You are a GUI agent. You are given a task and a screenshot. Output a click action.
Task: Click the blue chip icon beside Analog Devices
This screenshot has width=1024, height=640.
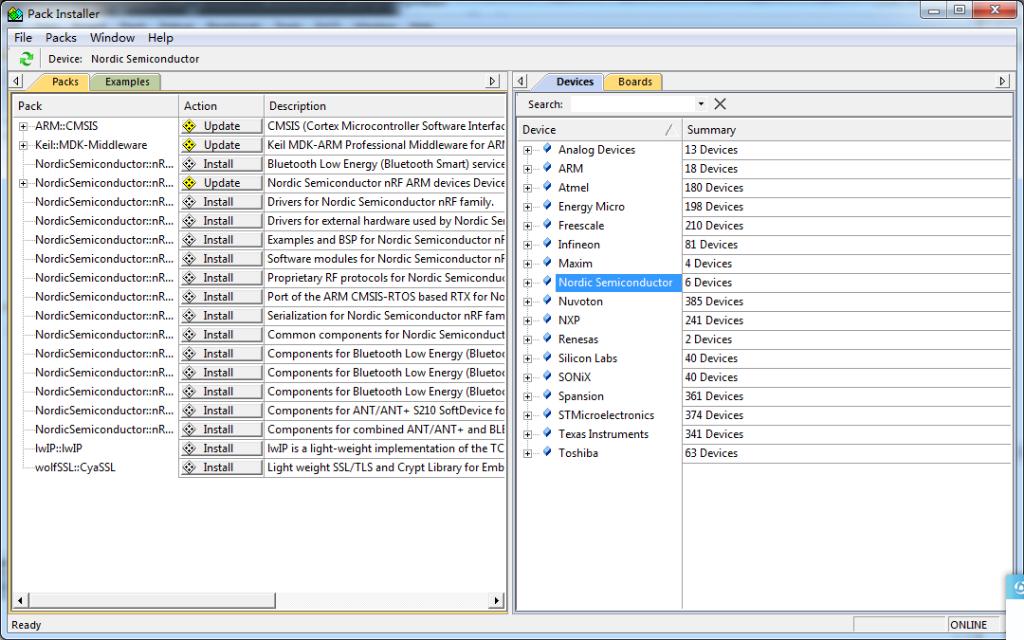pyautogui.click(x=547, y=149)
